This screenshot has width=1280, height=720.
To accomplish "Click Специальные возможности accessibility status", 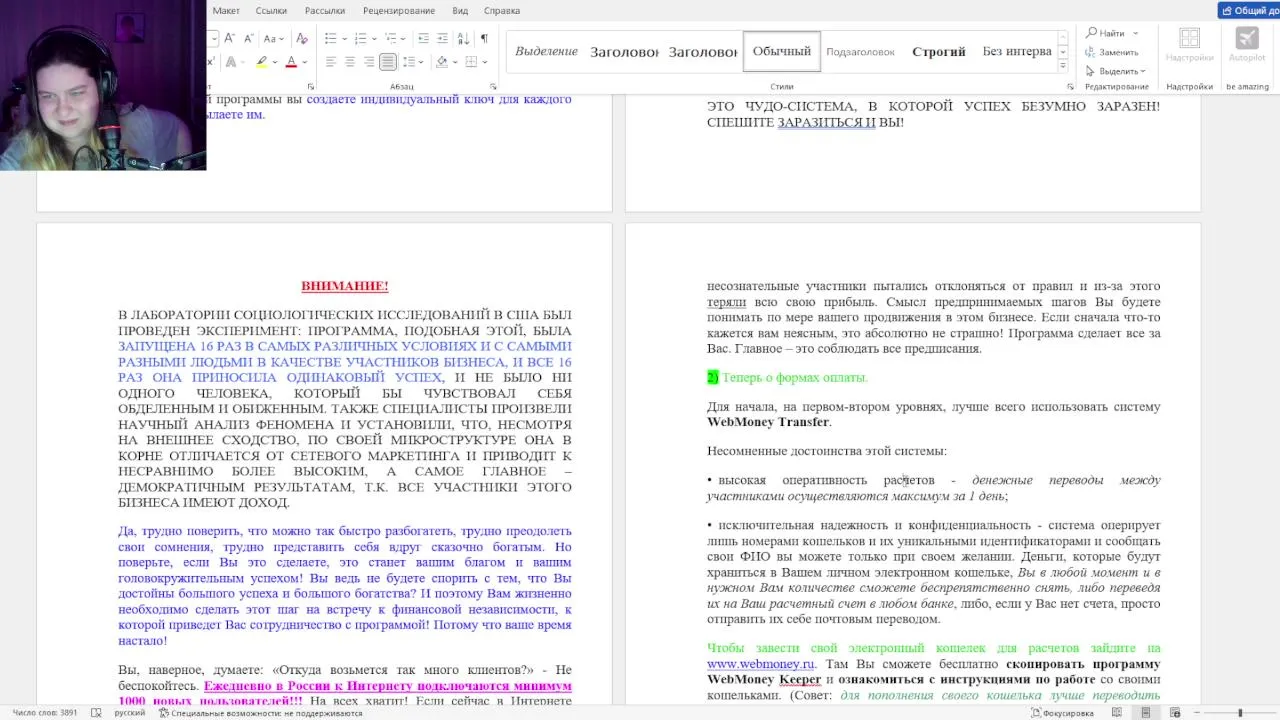I will [x=259, y=713].
